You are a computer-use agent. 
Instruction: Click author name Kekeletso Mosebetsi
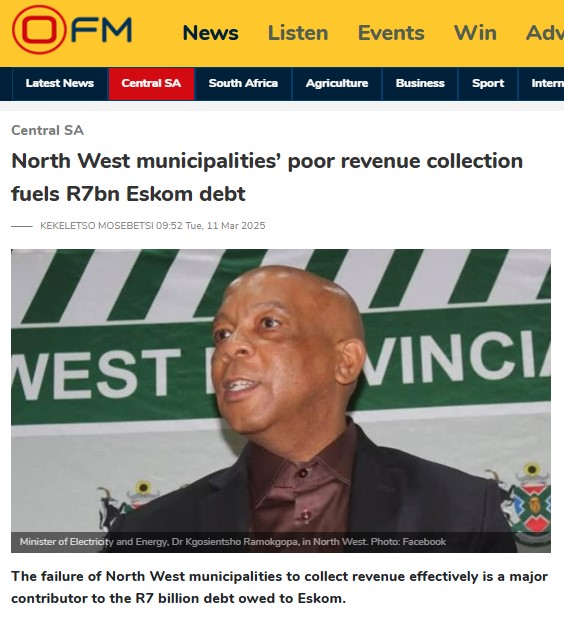[97, 226]
